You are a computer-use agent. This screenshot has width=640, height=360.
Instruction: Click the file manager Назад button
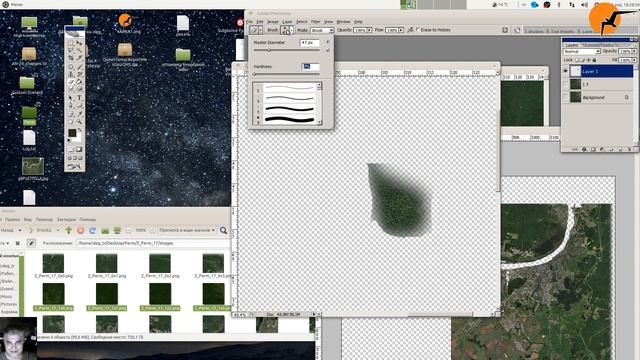point(7,230)
